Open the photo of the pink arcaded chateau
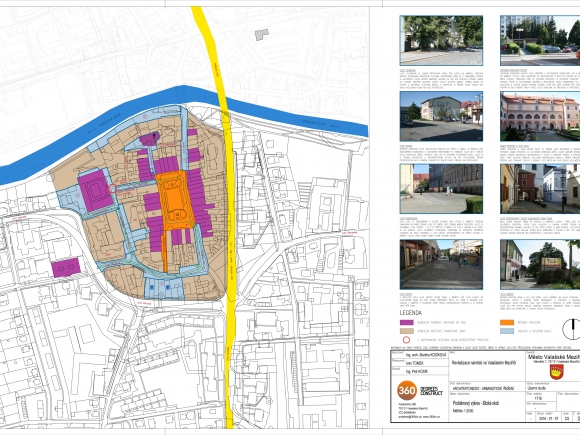The height and width of the screenshot is (435, 580). click(540, 116)
